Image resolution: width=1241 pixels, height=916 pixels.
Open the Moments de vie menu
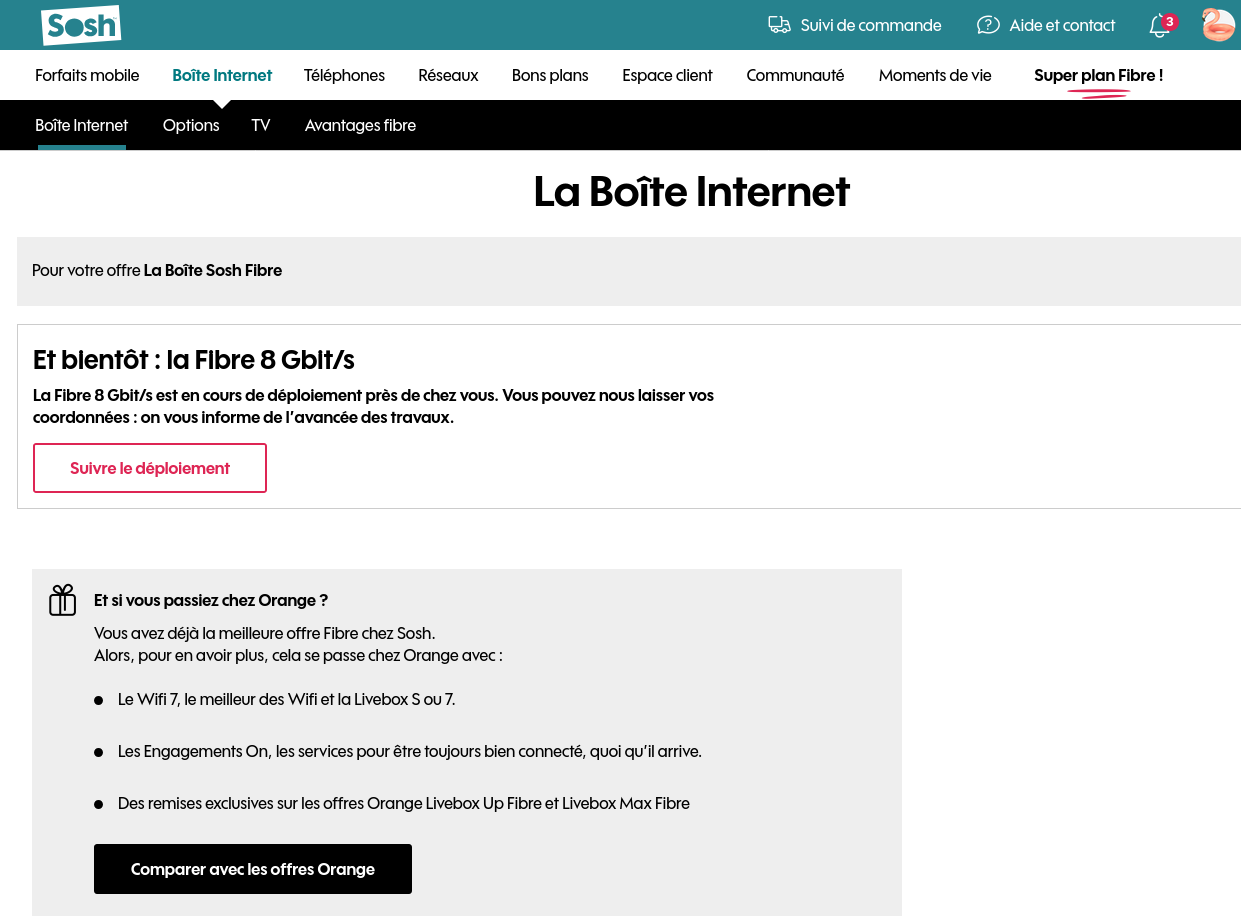(935, 75)
